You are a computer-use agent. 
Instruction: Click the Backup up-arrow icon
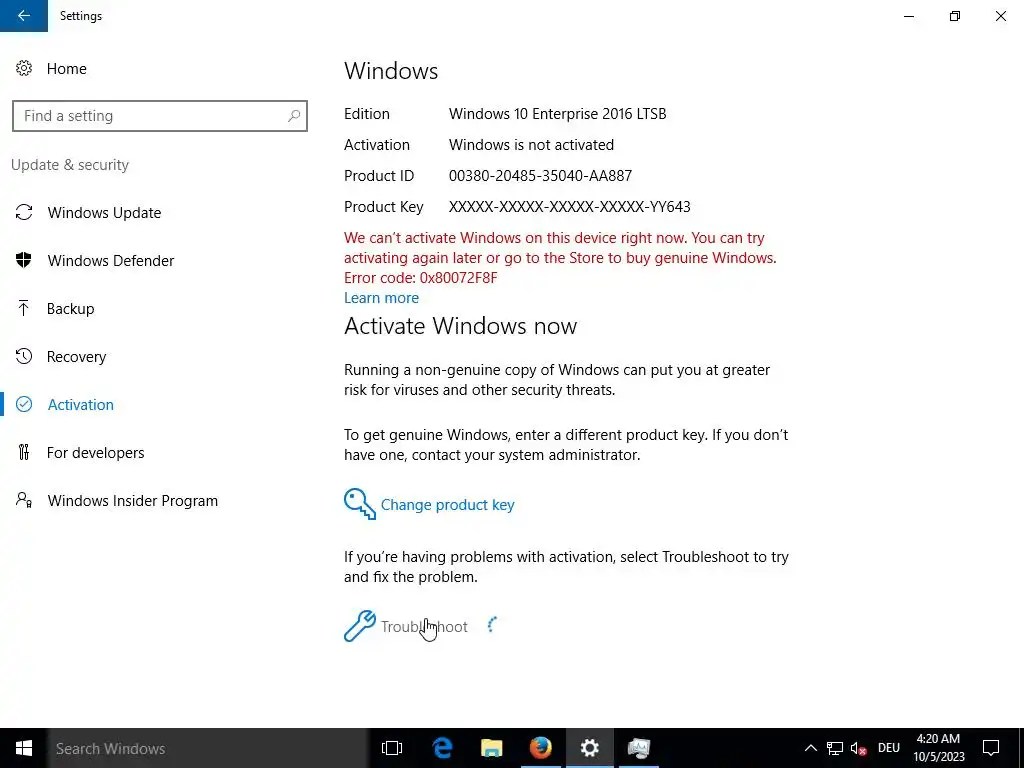click(24, 308)
